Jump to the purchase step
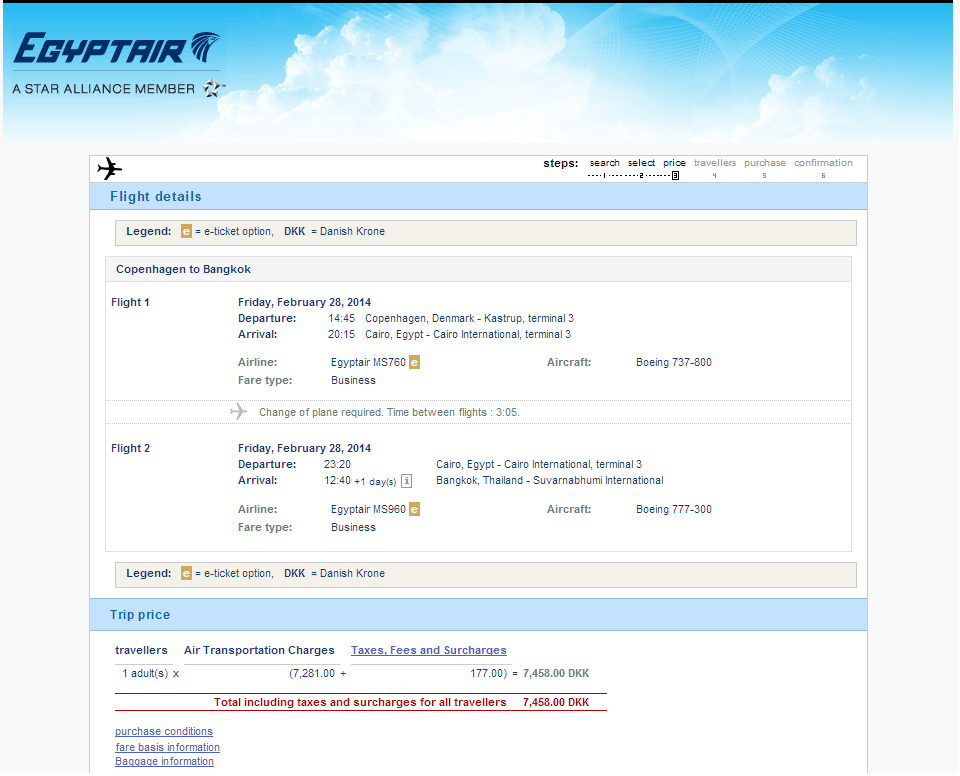 (x=764, y=163)
